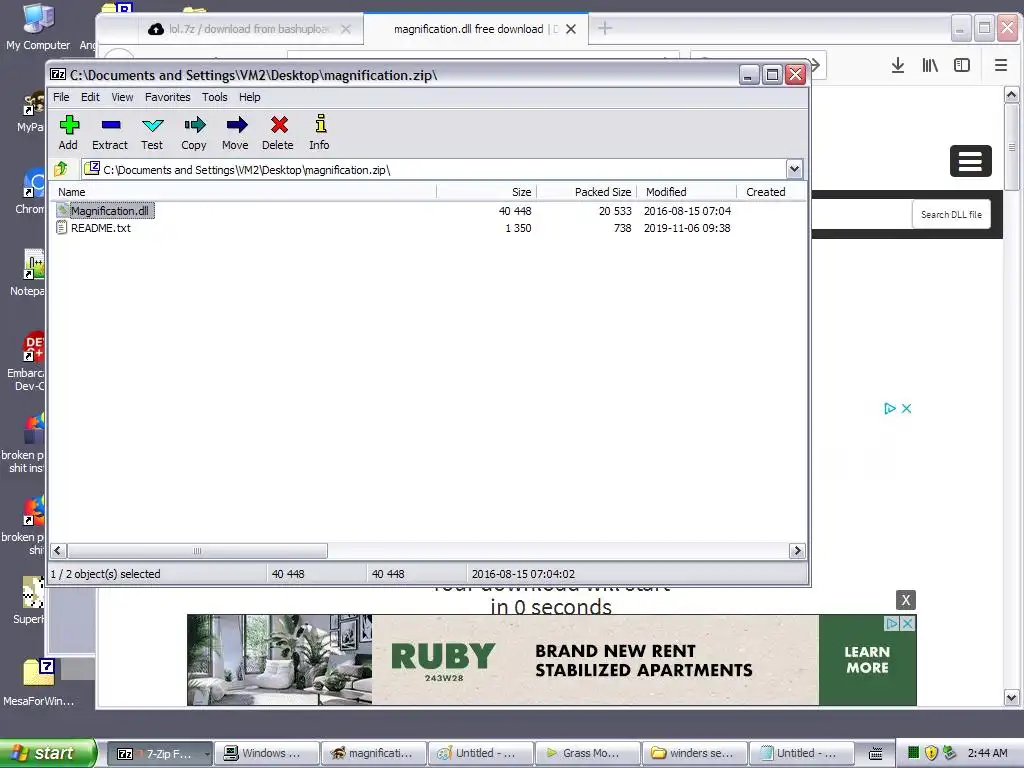Switch to 7-Zip taskbar button
The image size is (1024, 768).
tap(159, 754)
